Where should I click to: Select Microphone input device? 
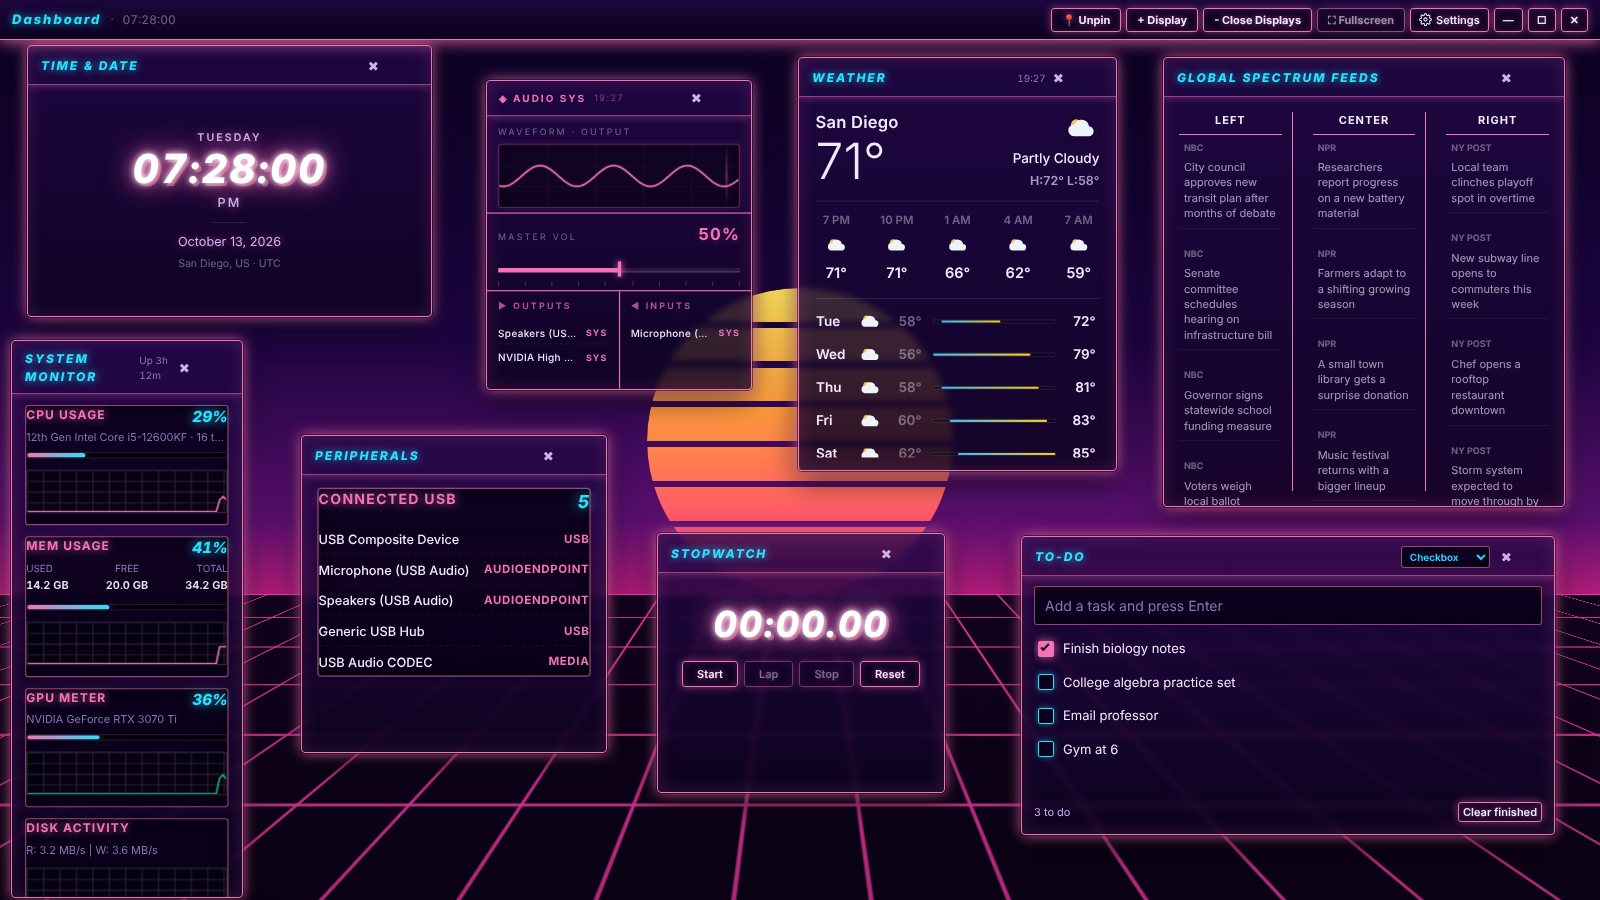click(x=685, y=333)
